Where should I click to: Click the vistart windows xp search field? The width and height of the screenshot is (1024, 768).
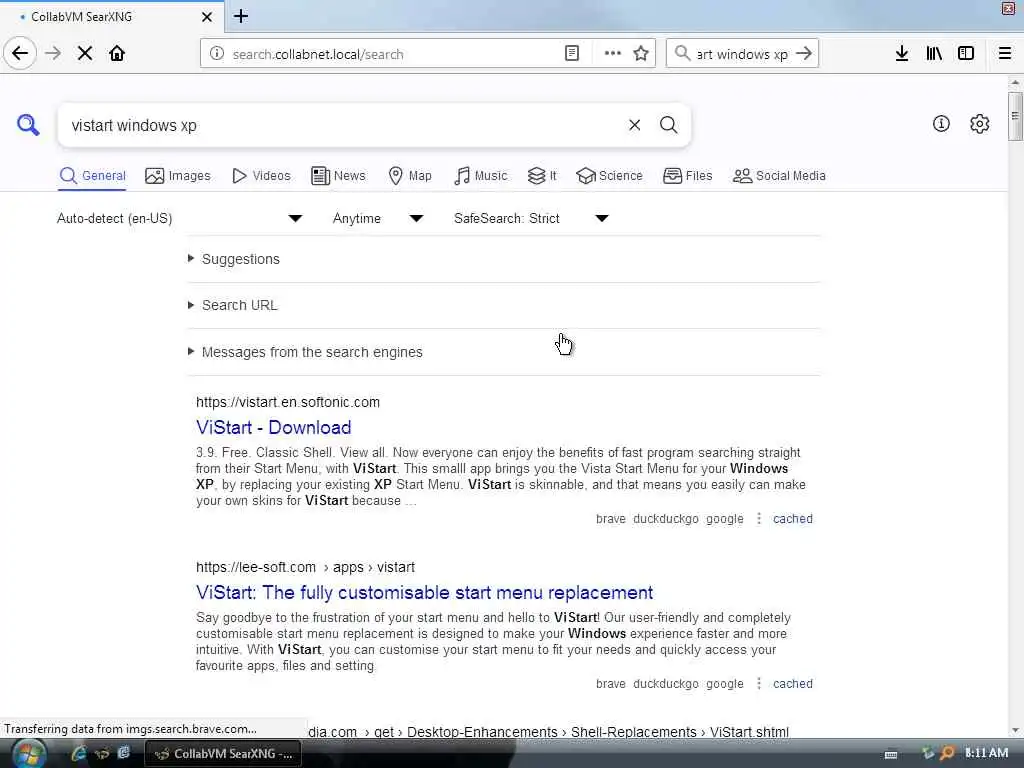coord(340,125)
